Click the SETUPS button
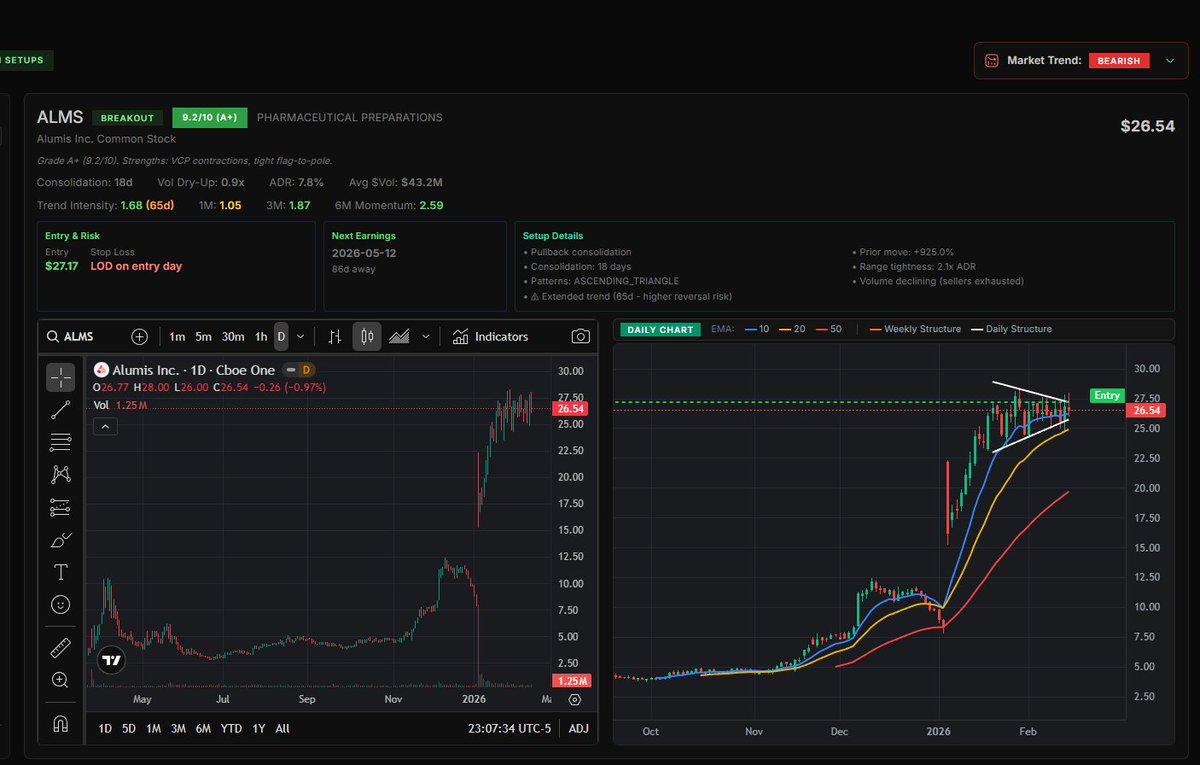Screen dimensions: 1200x765 (25, 60)
